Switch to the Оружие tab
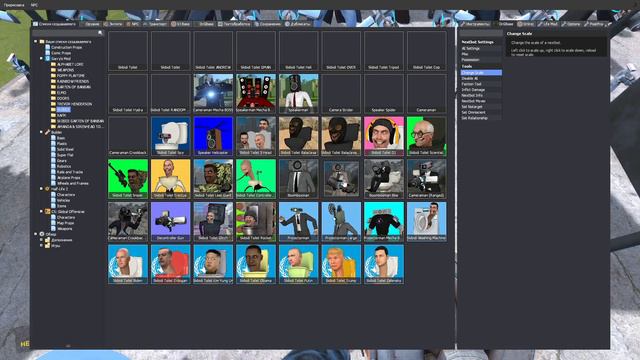 90,24
